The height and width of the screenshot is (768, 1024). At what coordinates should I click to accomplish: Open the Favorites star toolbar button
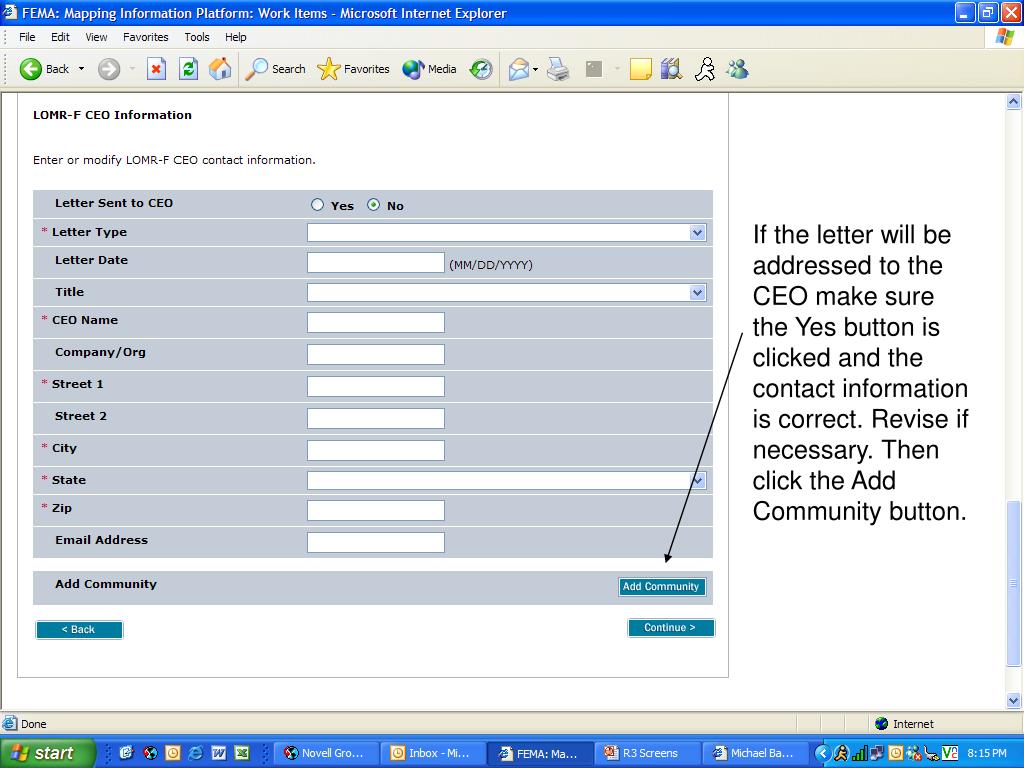(x=353, y=69)
